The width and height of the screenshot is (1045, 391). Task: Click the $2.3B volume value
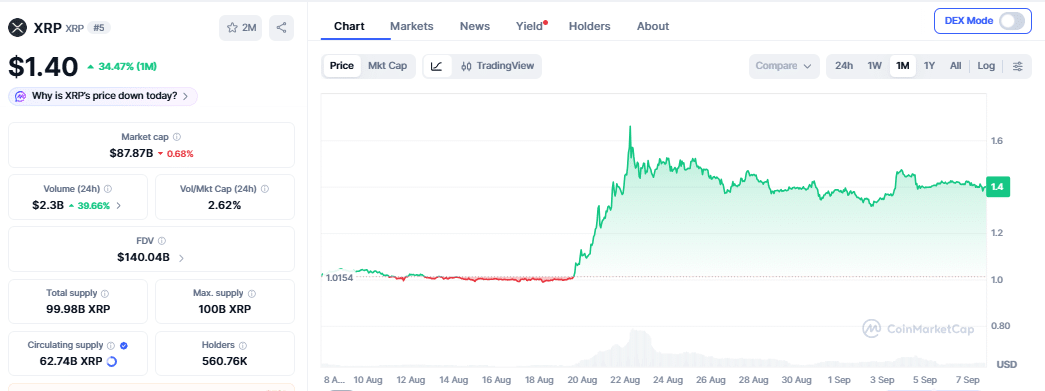[x=48, y=205]
